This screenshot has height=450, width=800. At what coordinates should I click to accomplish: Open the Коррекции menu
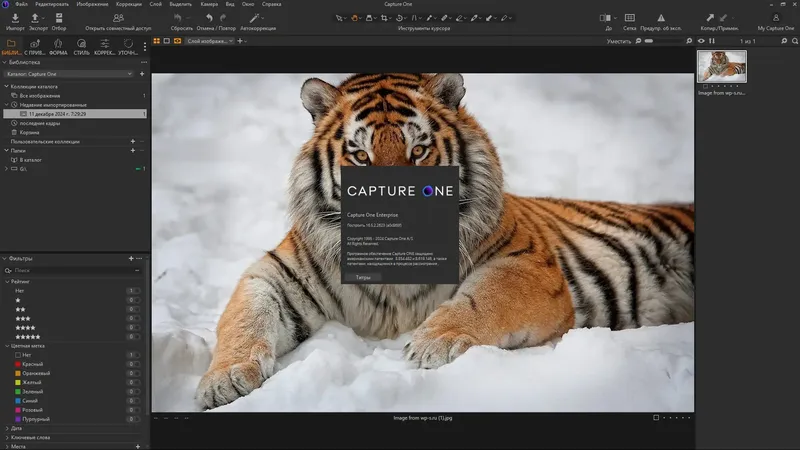point(128,5)
